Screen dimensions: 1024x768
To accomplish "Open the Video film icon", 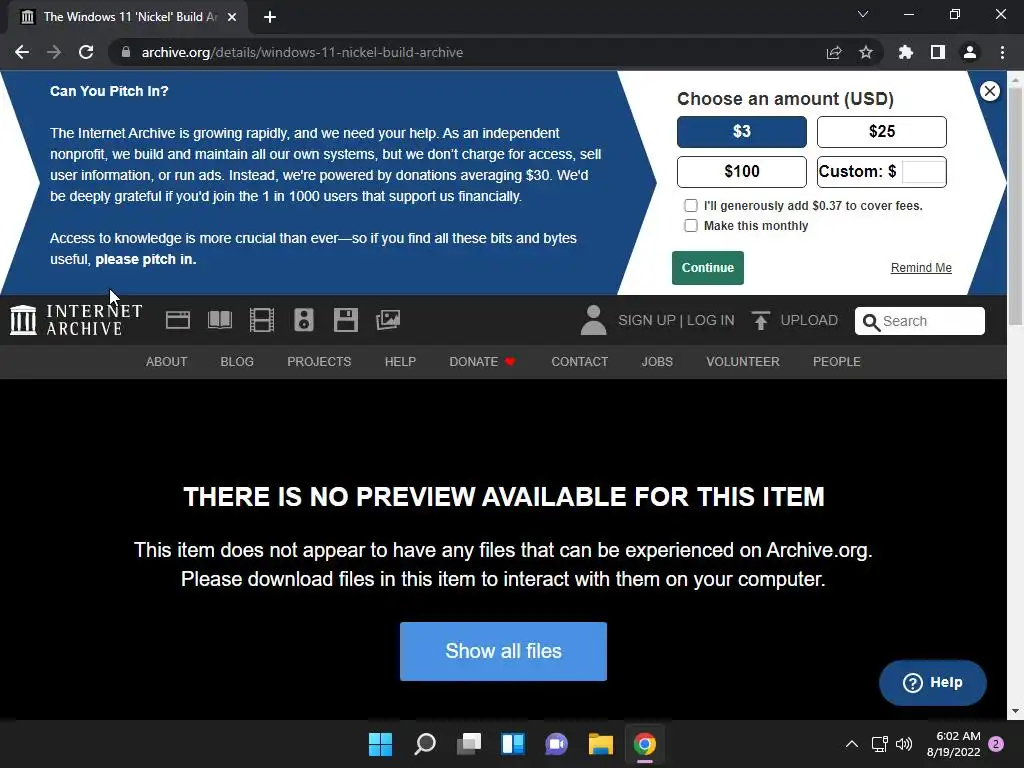I will (262, 320).
